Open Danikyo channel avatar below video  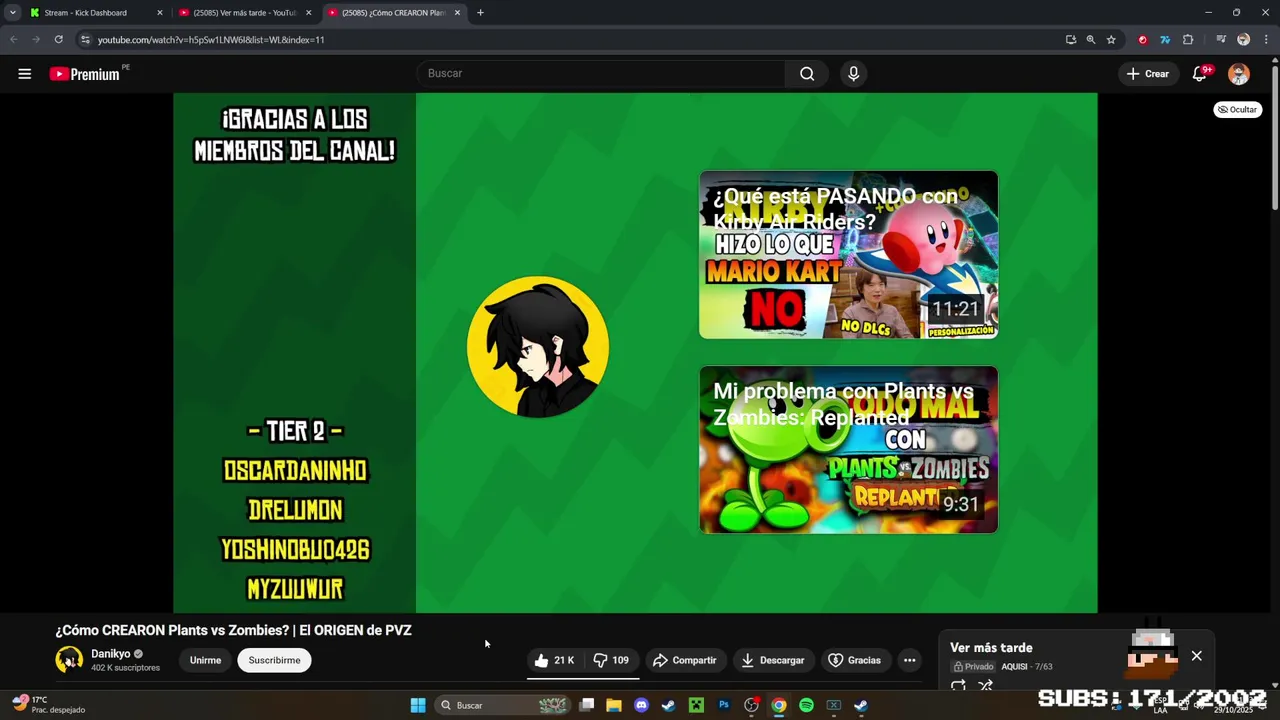click(69, 660)
